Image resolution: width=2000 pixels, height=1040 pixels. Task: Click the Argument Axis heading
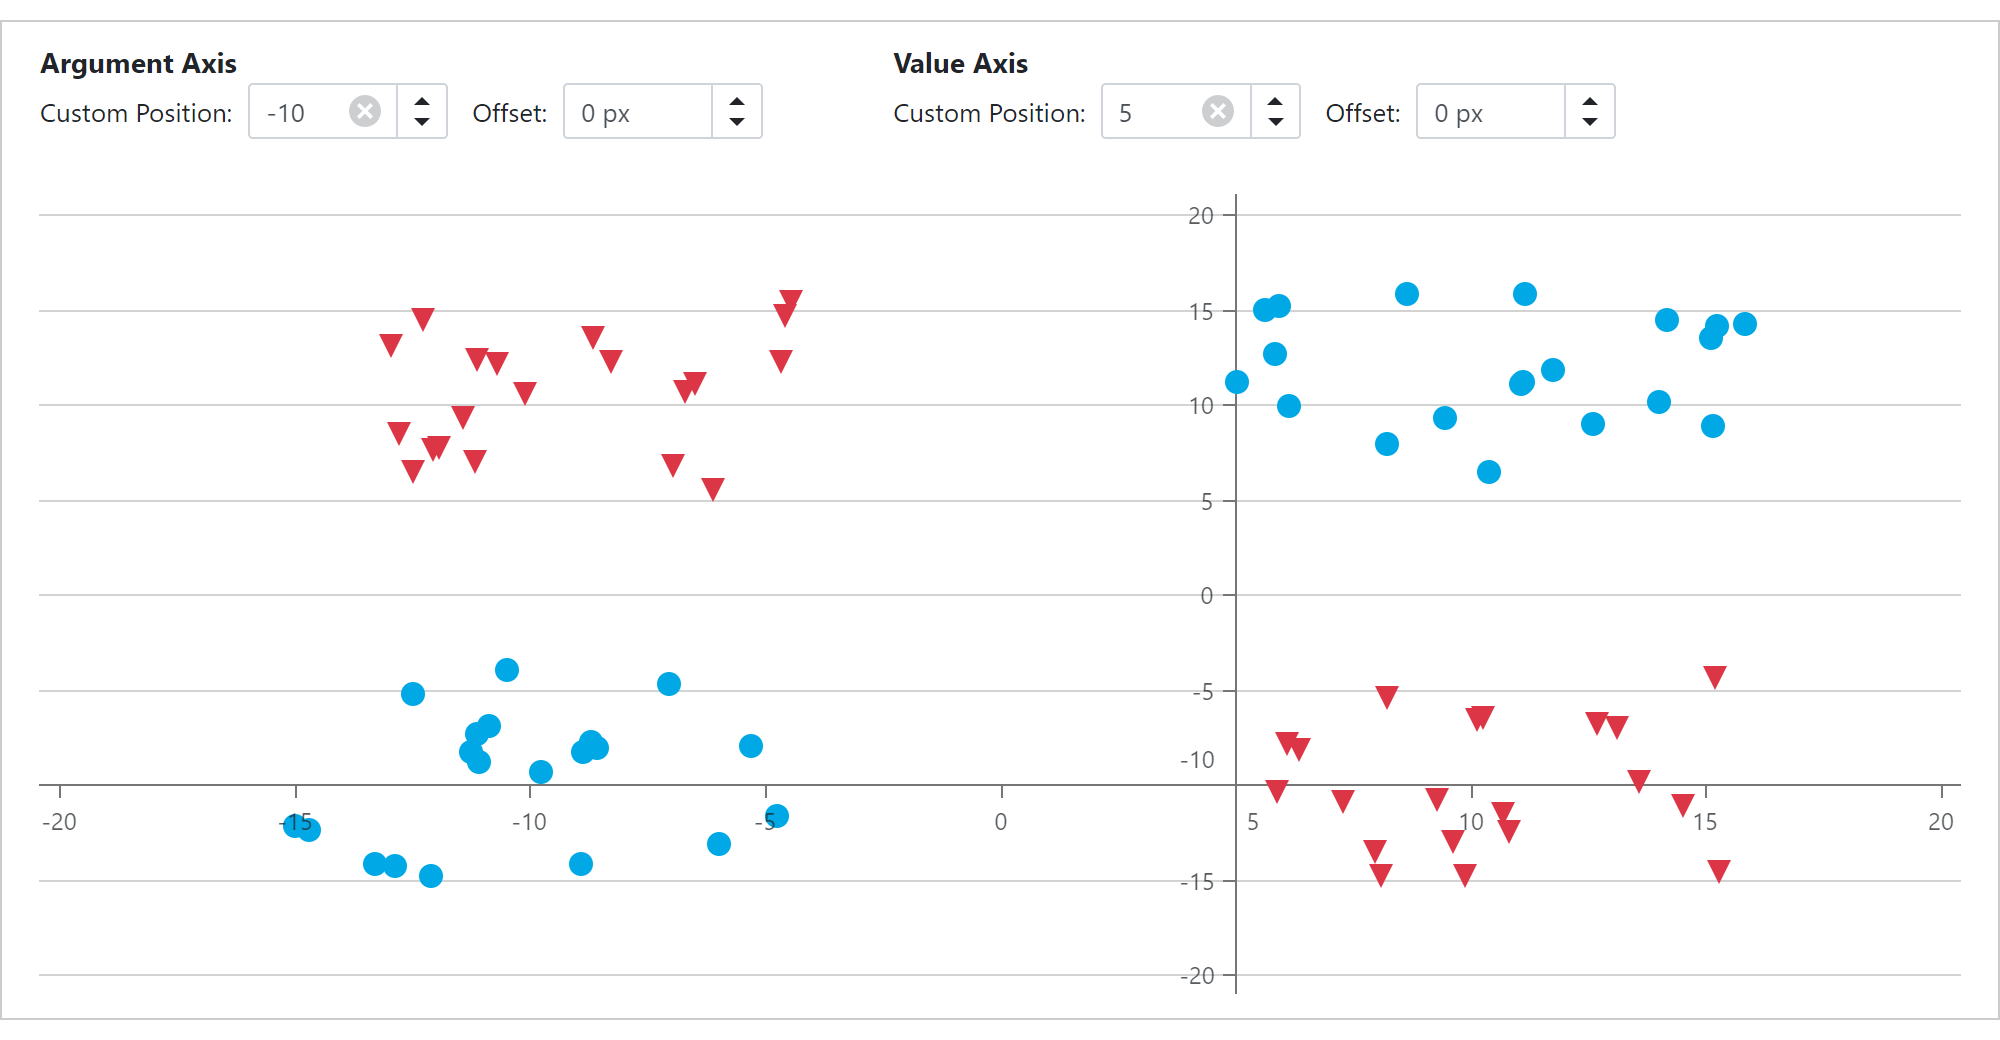pyautogui.click(x=138, y=63)
